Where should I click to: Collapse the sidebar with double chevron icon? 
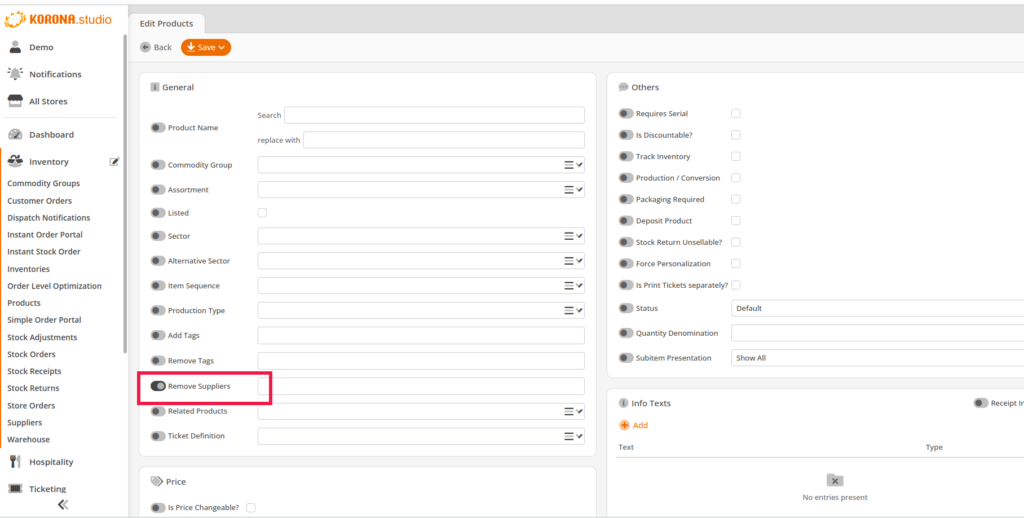[x=63, y=504]
